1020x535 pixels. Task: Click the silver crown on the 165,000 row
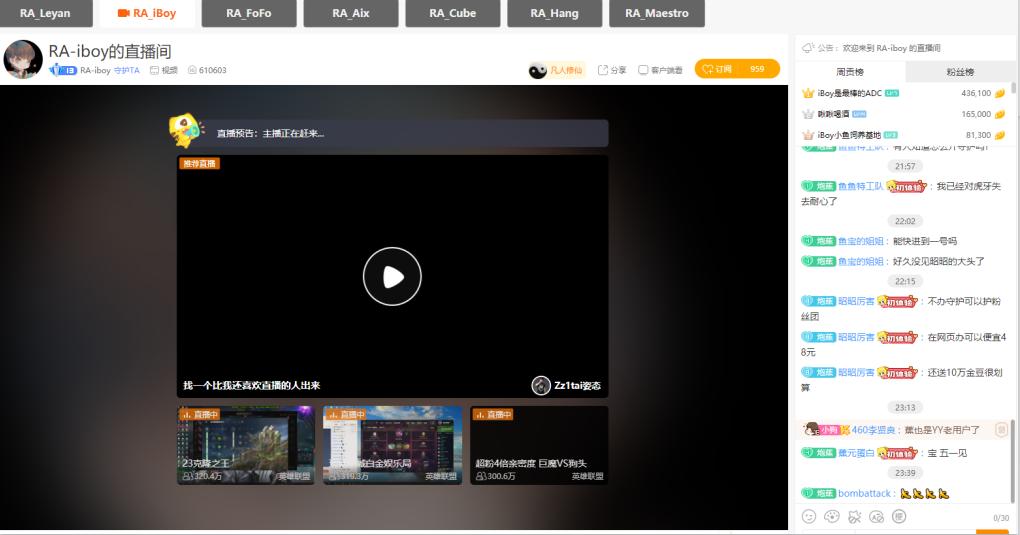pos(808,114)
